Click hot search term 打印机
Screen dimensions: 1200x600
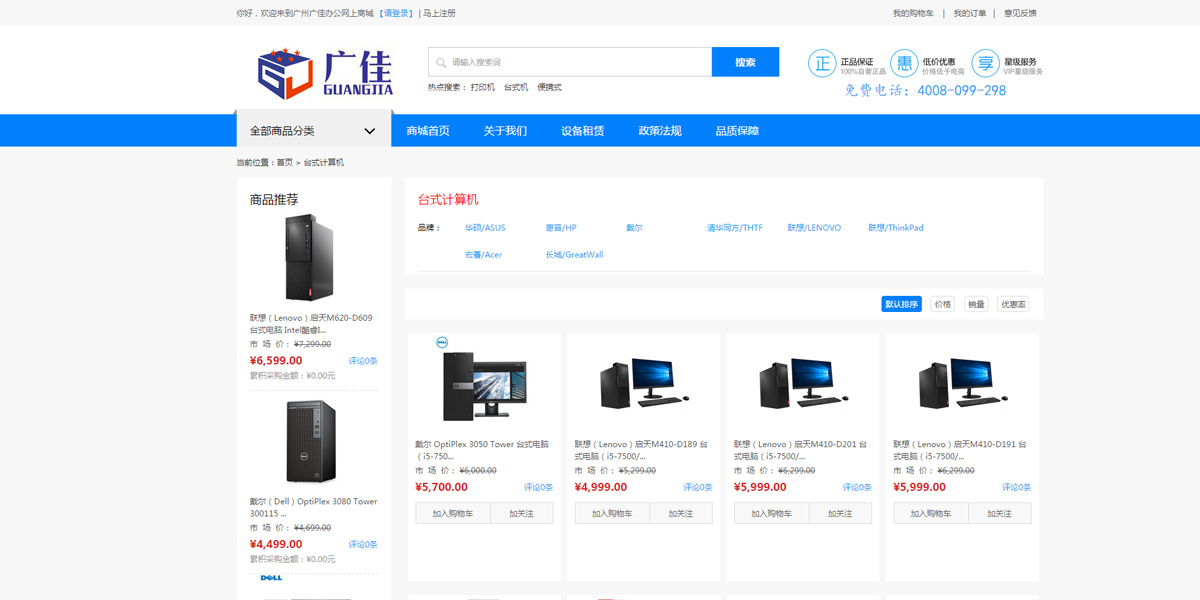(483, 87)
